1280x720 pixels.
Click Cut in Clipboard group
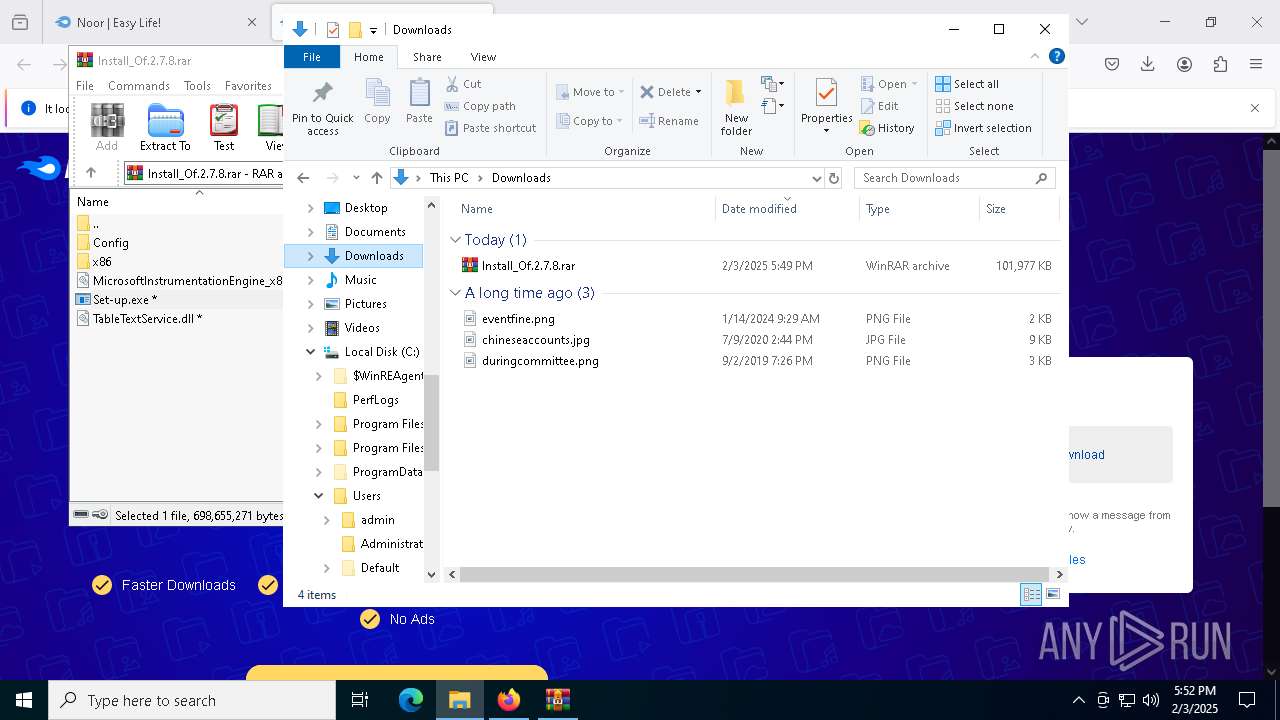(x=463, y=84)
